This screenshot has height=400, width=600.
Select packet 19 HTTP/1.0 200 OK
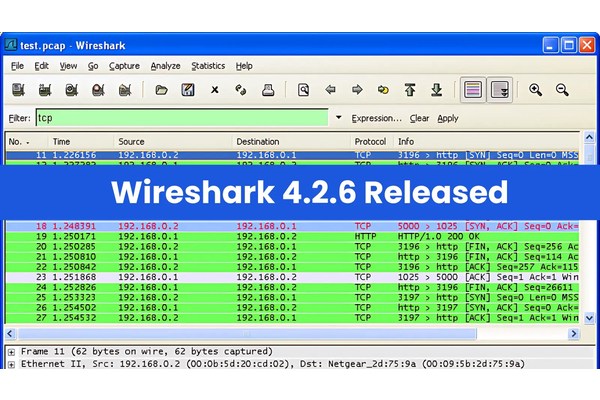coord(292,237)
